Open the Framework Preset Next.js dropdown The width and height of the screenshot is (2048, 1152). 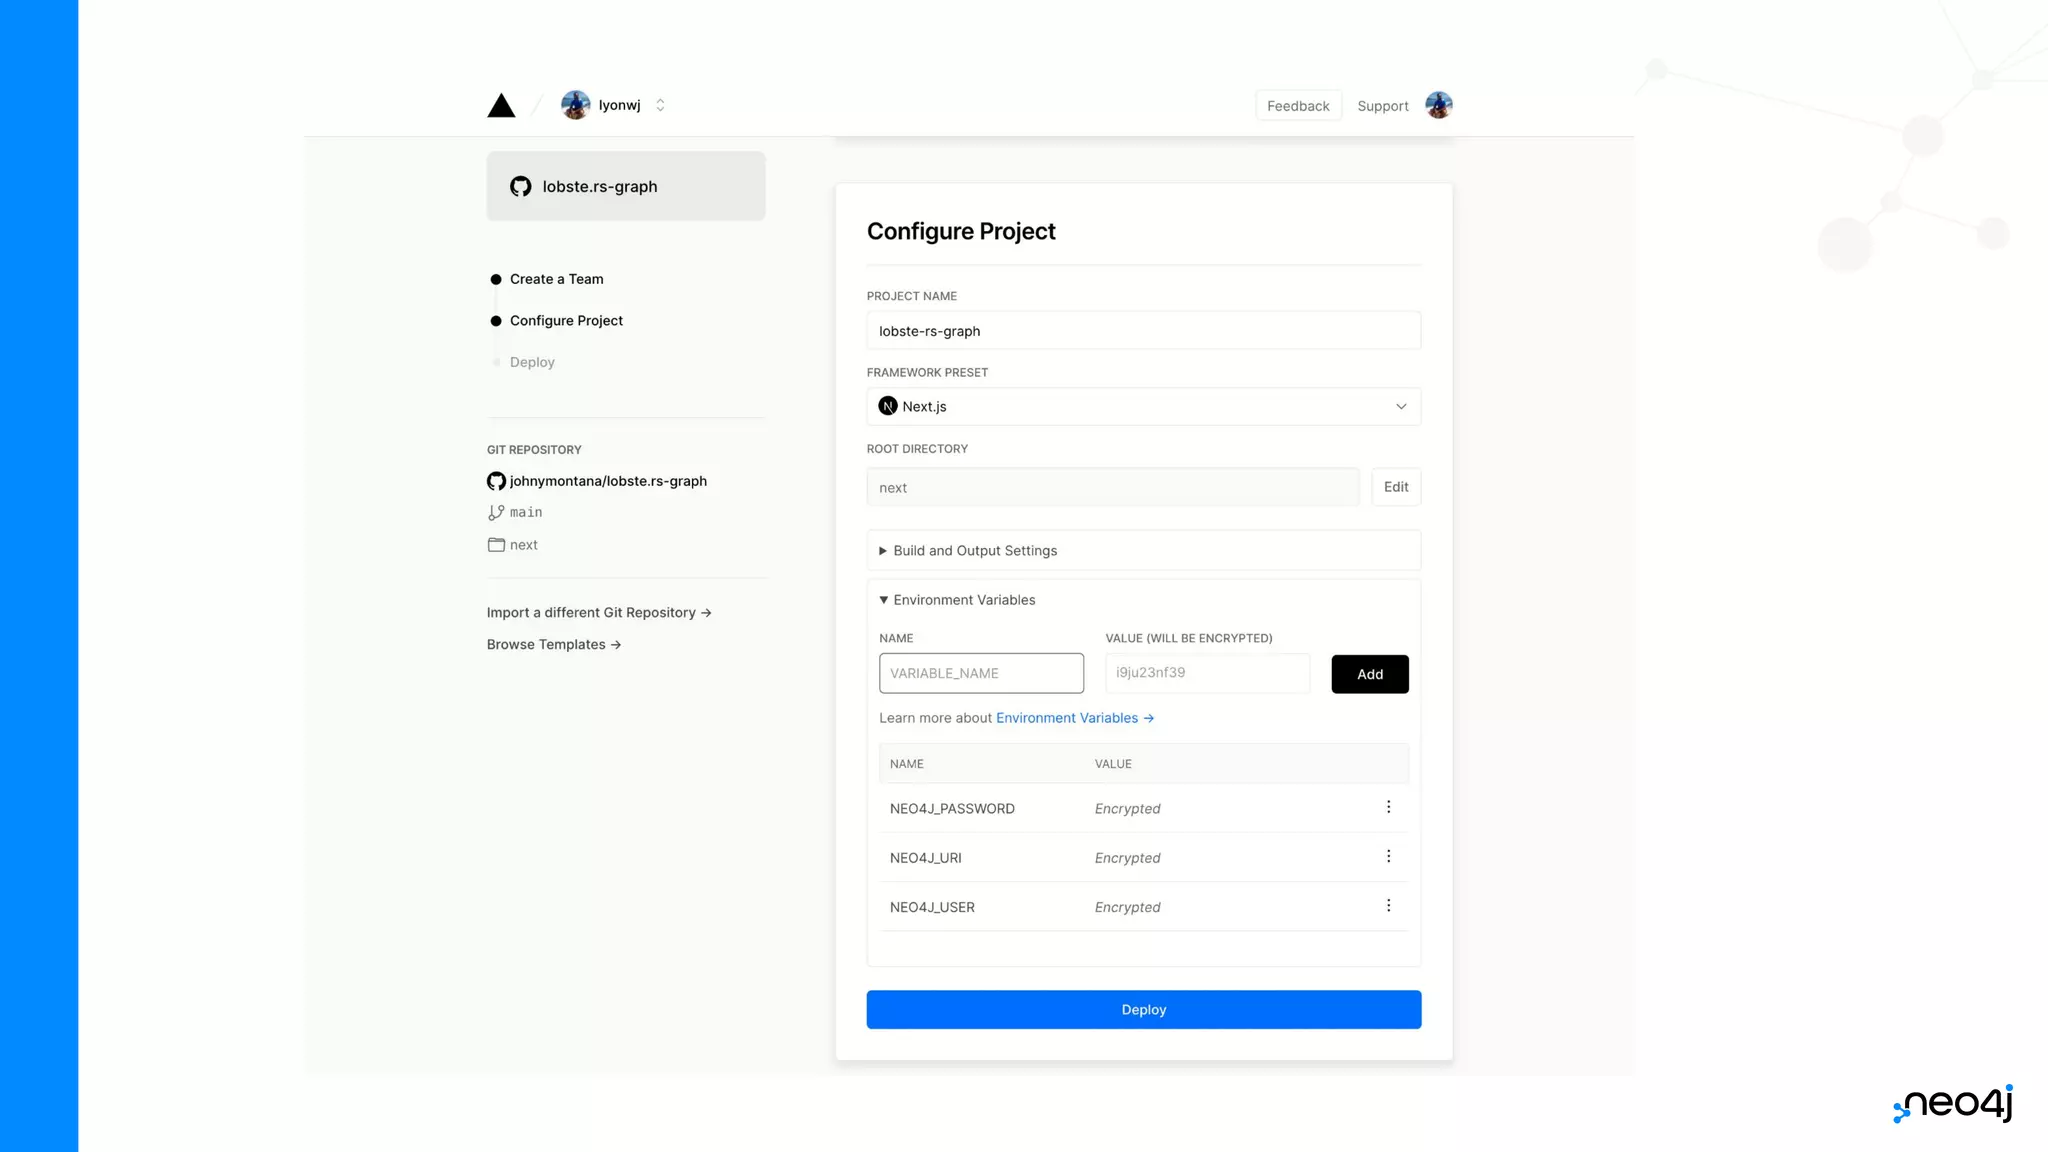click(x=1143, y=406)
